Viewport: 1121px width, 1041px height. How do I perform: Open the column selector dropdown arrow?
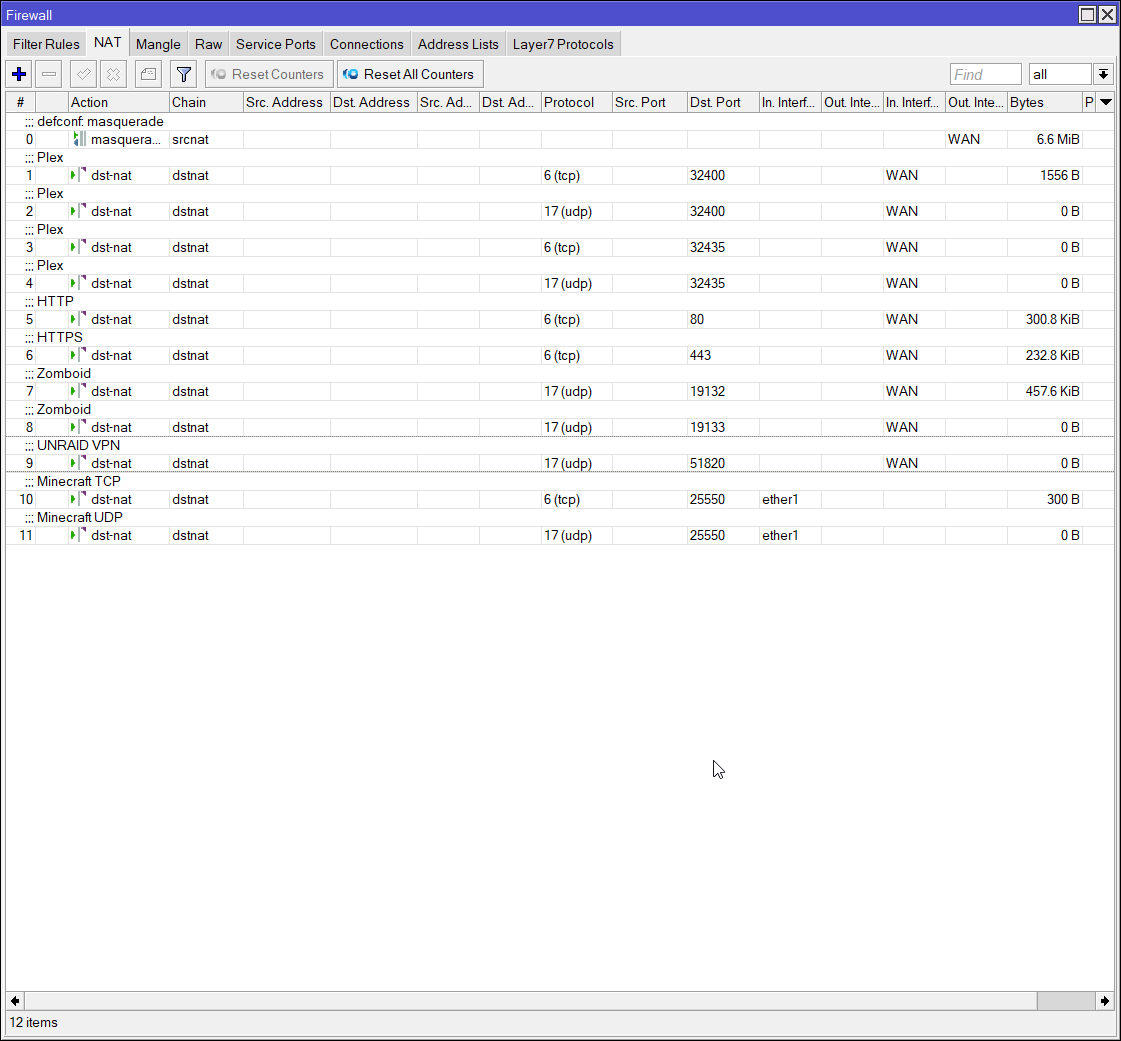click(1106, 102)
